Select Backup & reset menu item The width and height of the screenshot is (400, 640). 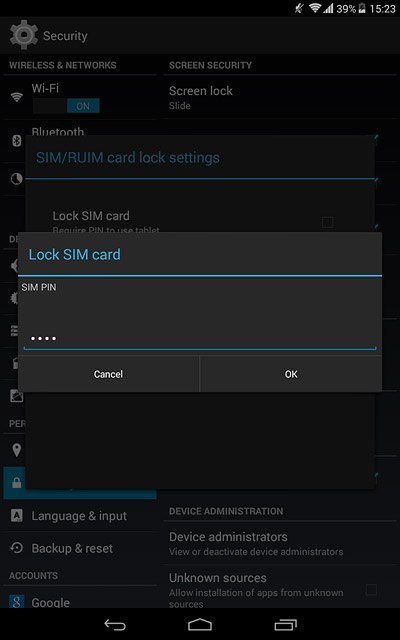tap(80, 548)
